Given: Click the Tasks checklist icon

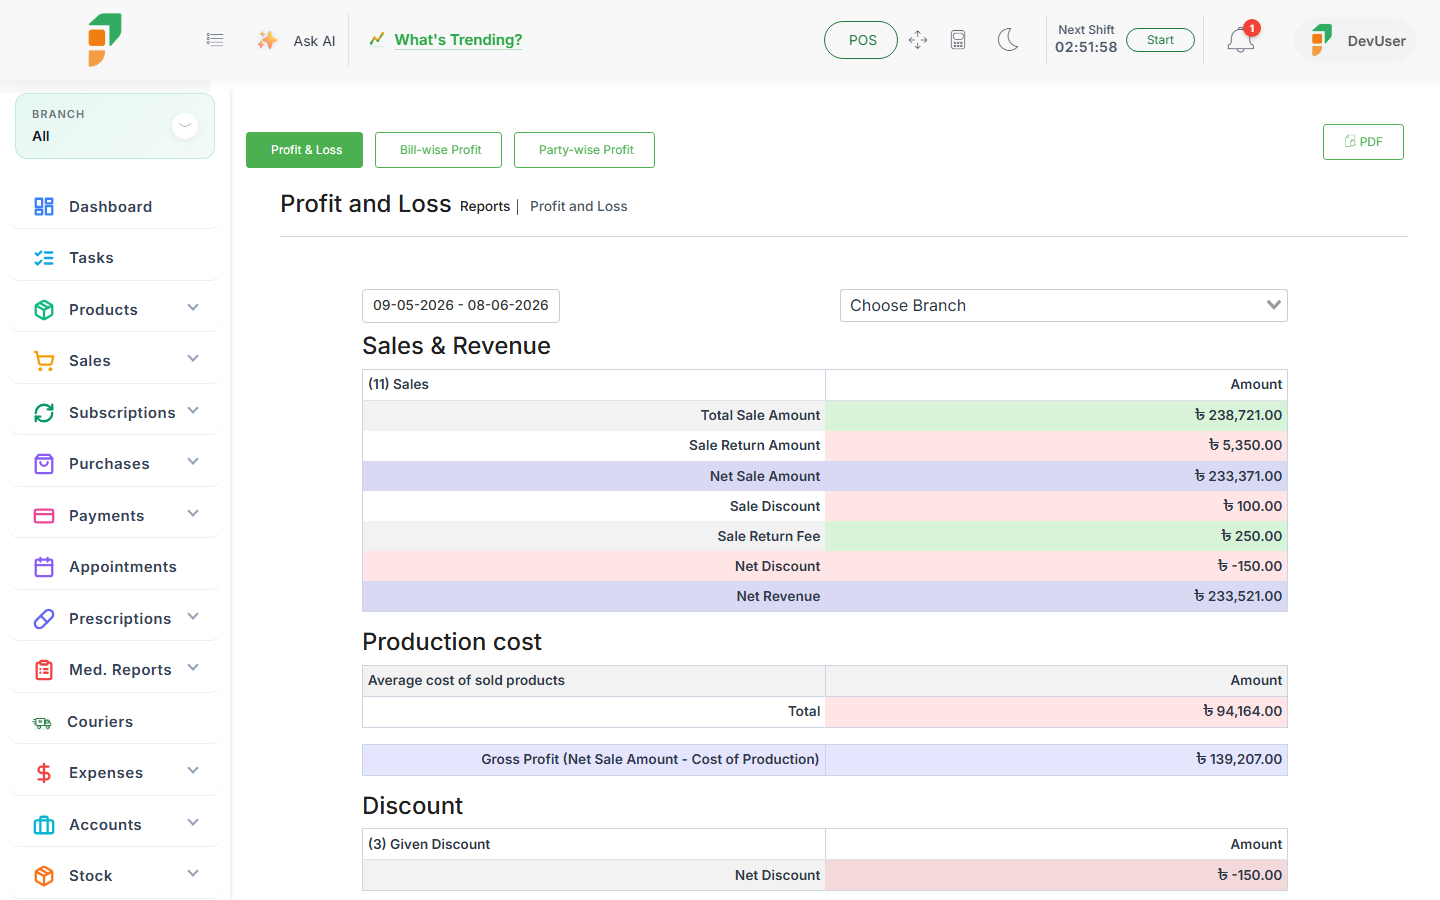Looking at the screenshot, I should (44, 258).
